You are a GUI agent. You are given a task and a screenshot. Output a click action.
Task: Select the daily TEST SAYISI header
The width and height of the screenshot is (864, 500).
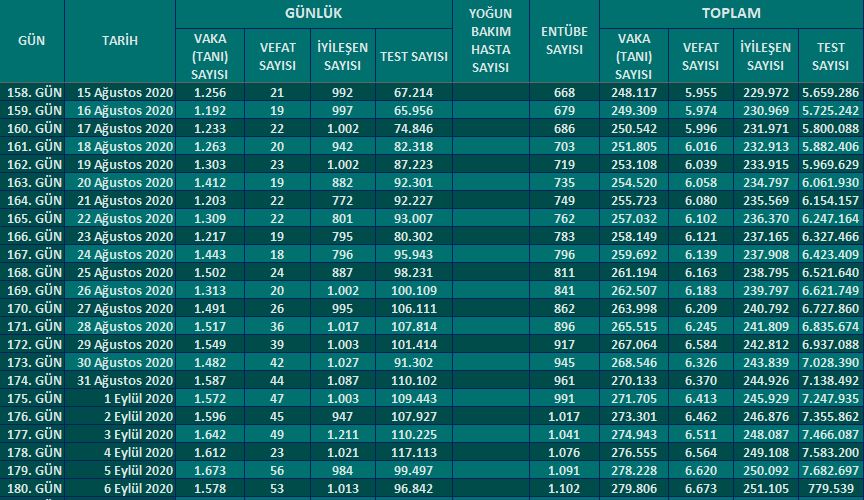414,56
